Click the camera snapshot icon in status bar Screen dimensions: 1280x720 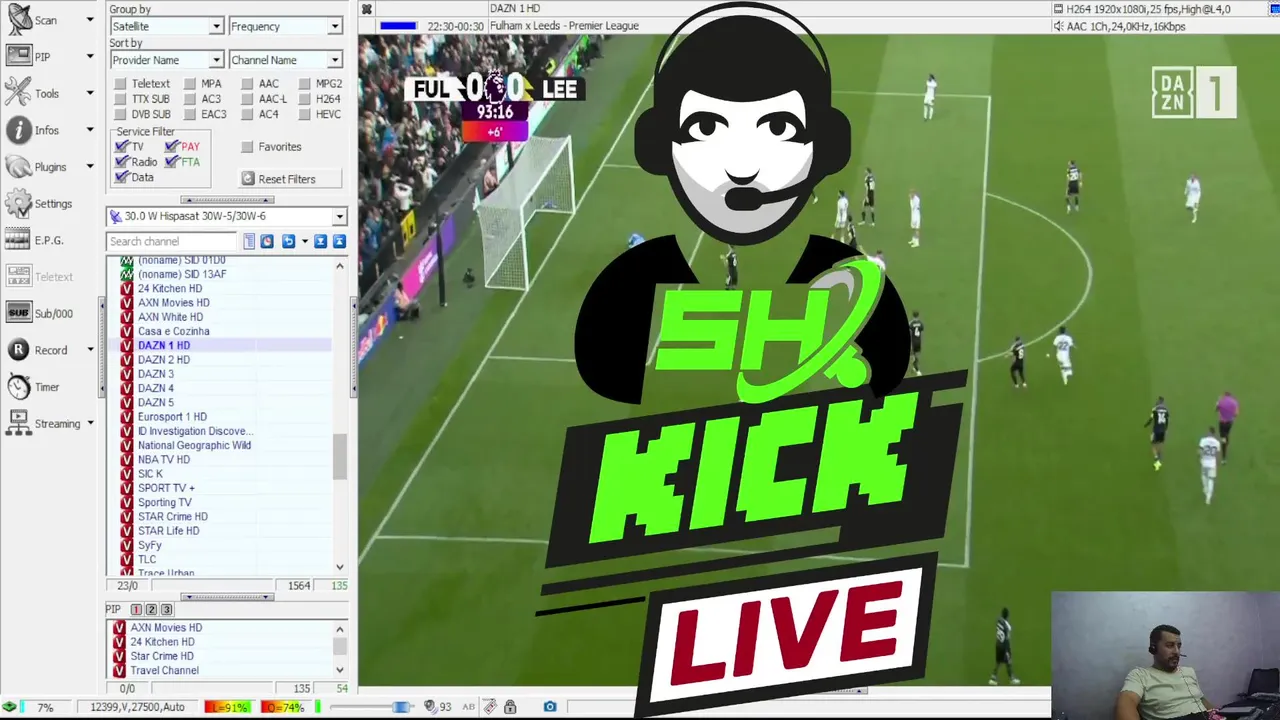point(550,707)
